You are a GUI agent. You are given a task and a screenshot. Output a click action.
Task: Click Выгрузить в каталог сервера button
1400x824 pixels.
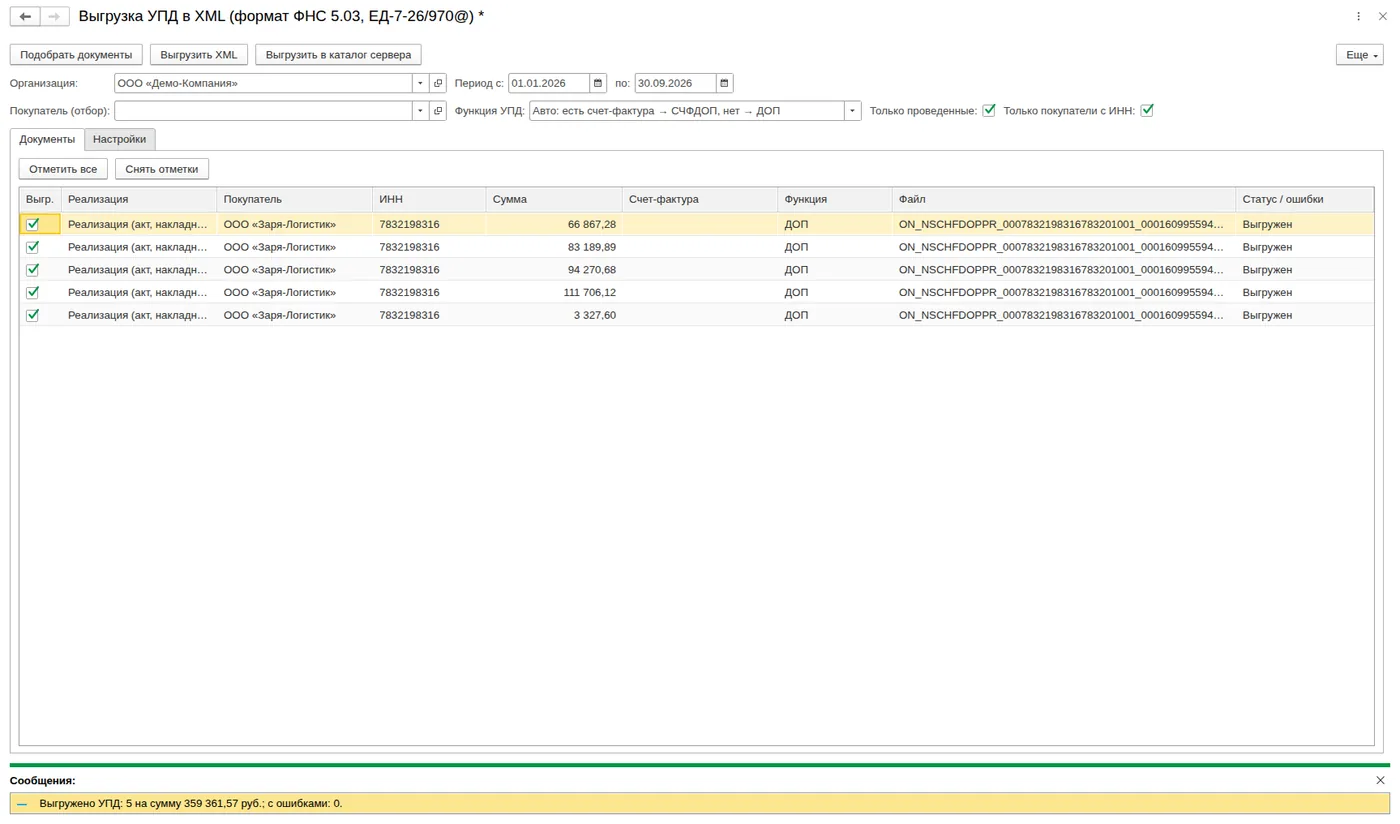coord(338,55)
